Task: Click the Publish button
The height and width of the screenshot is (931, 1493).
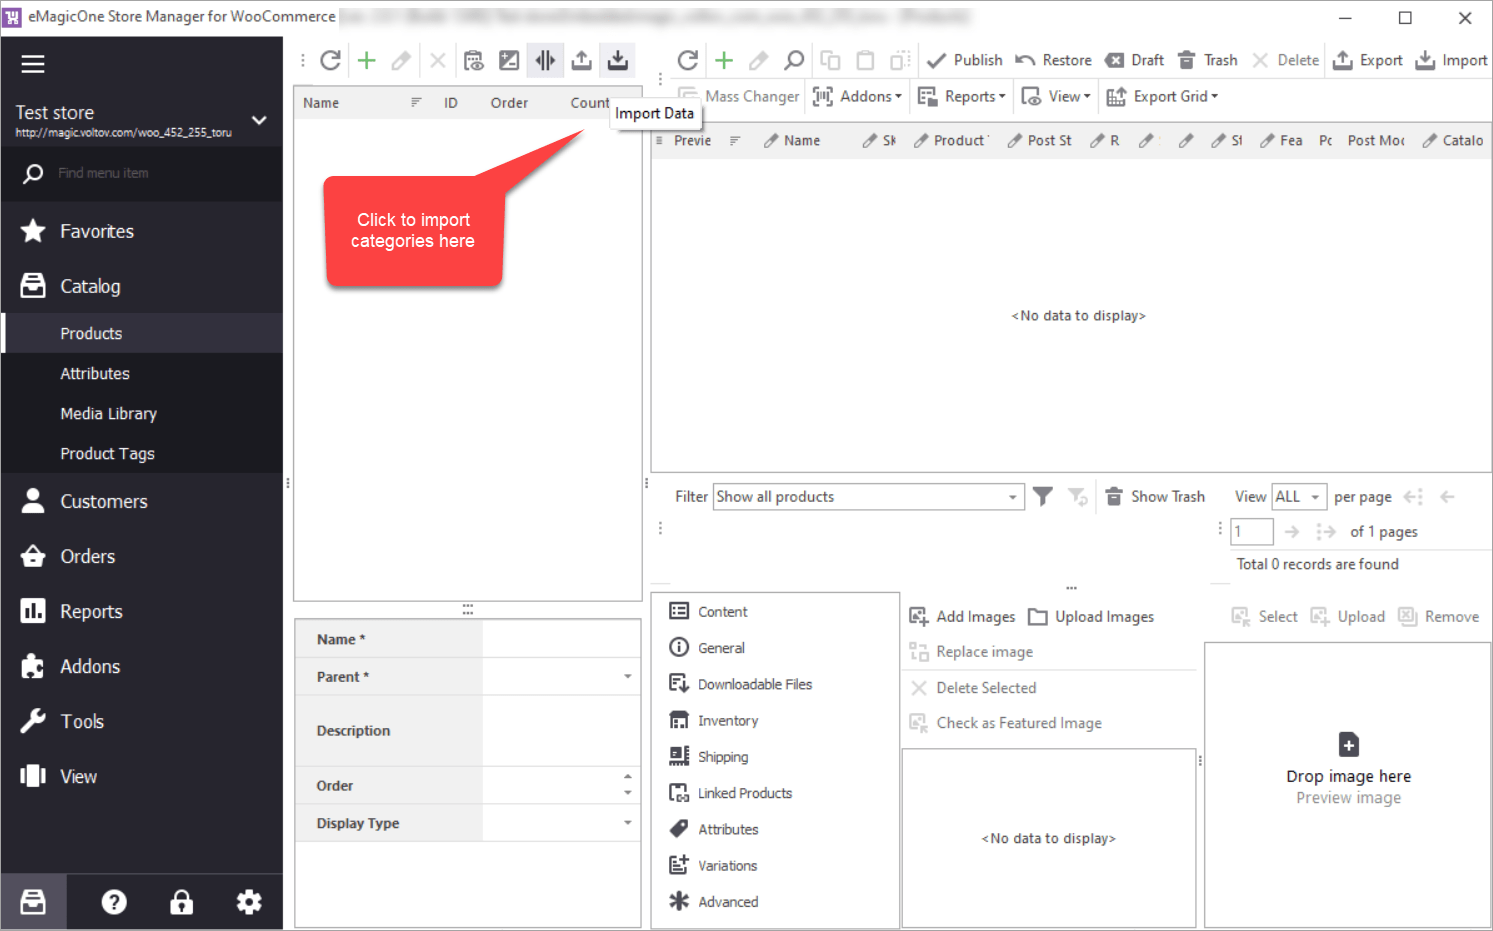Action: [965, 60]
